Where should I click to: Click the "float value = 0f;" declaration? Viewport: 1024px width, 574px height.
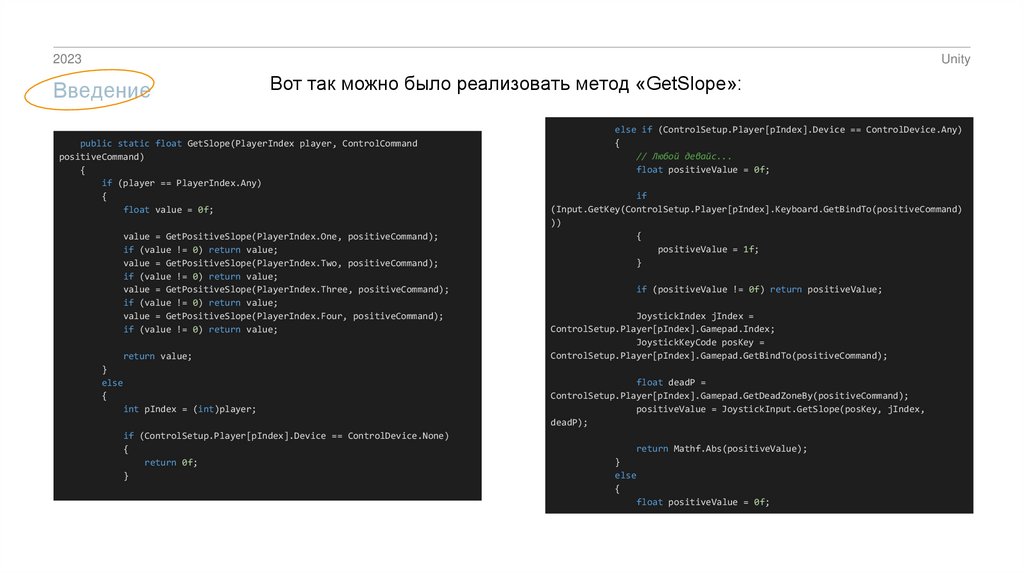pyautogui.click(x=168, y=210)
